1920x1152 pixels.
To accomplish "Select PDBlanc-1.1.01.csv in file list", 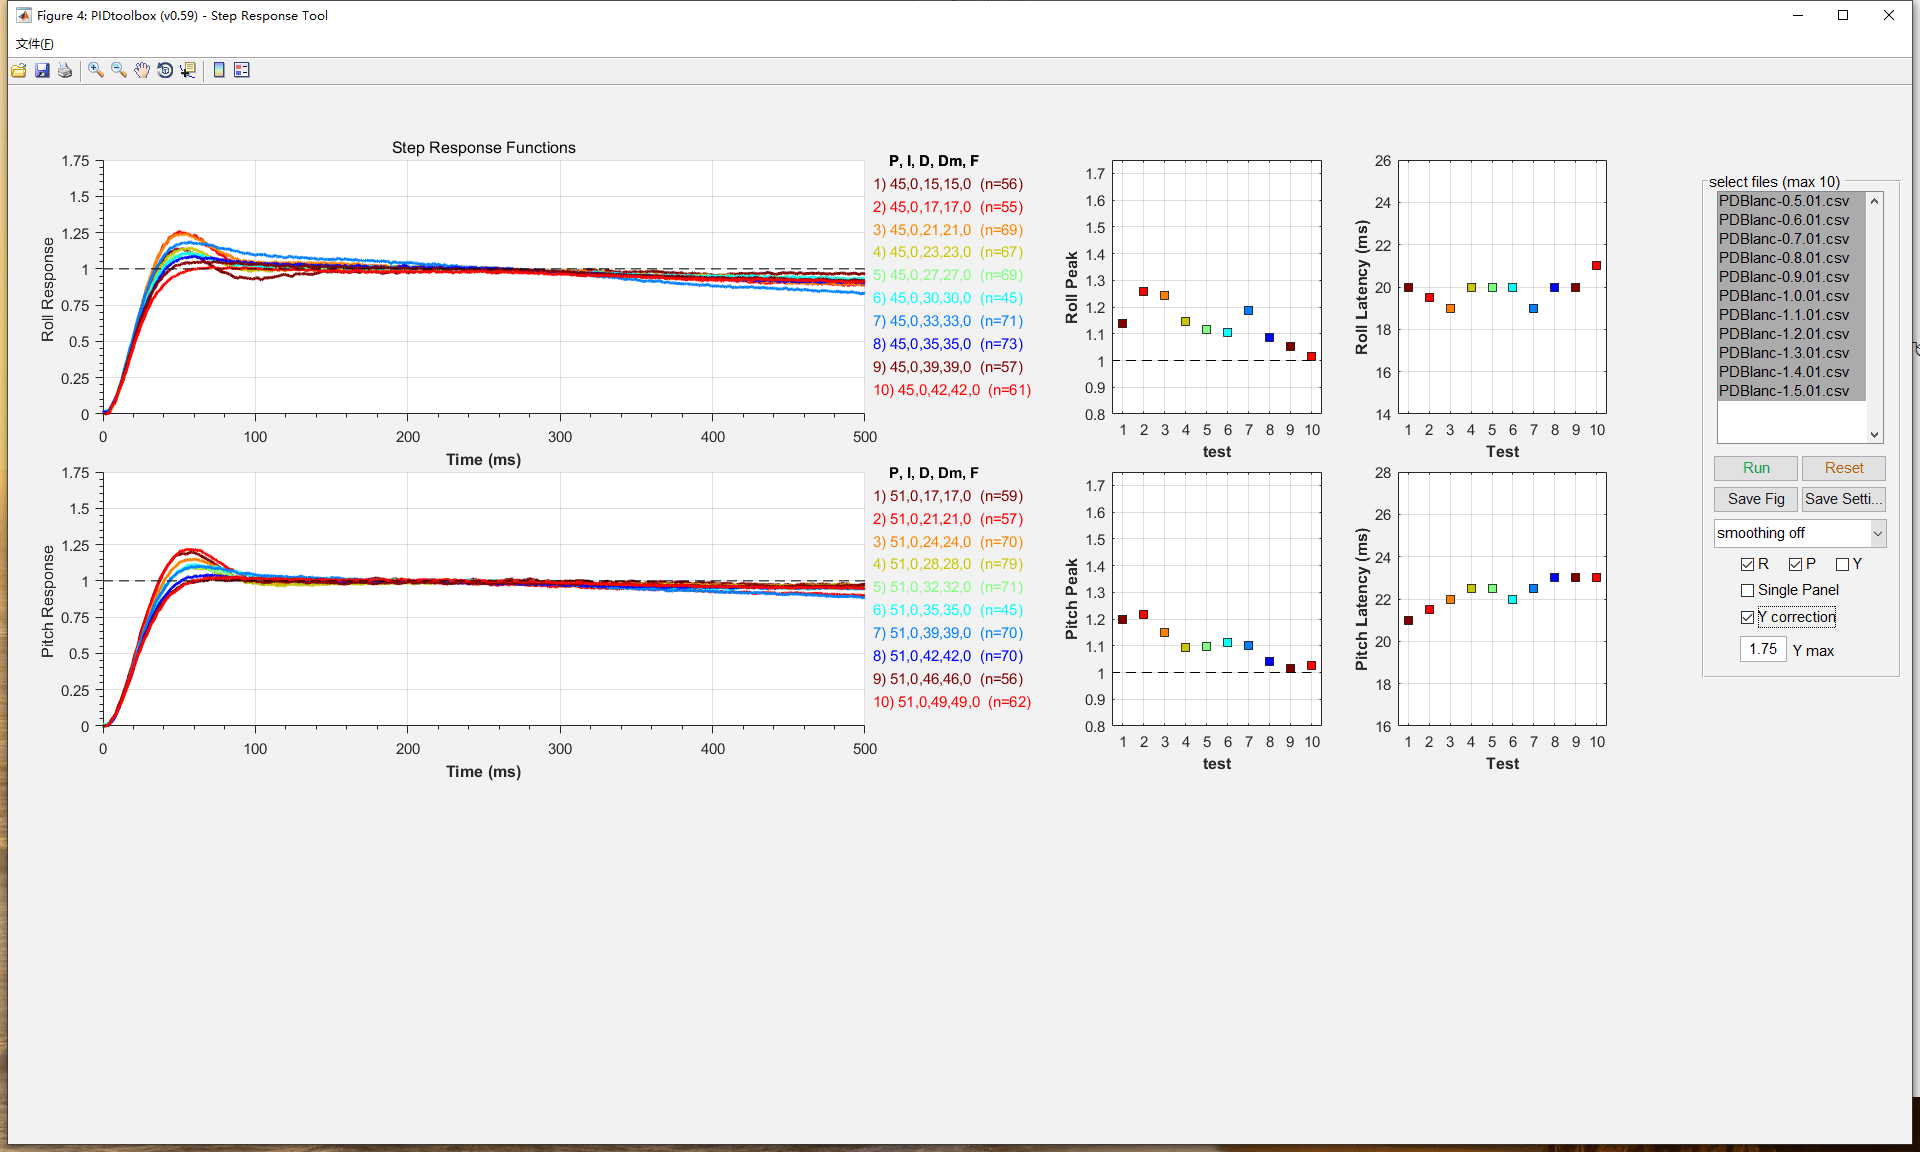I will (x=1791, y=315).
